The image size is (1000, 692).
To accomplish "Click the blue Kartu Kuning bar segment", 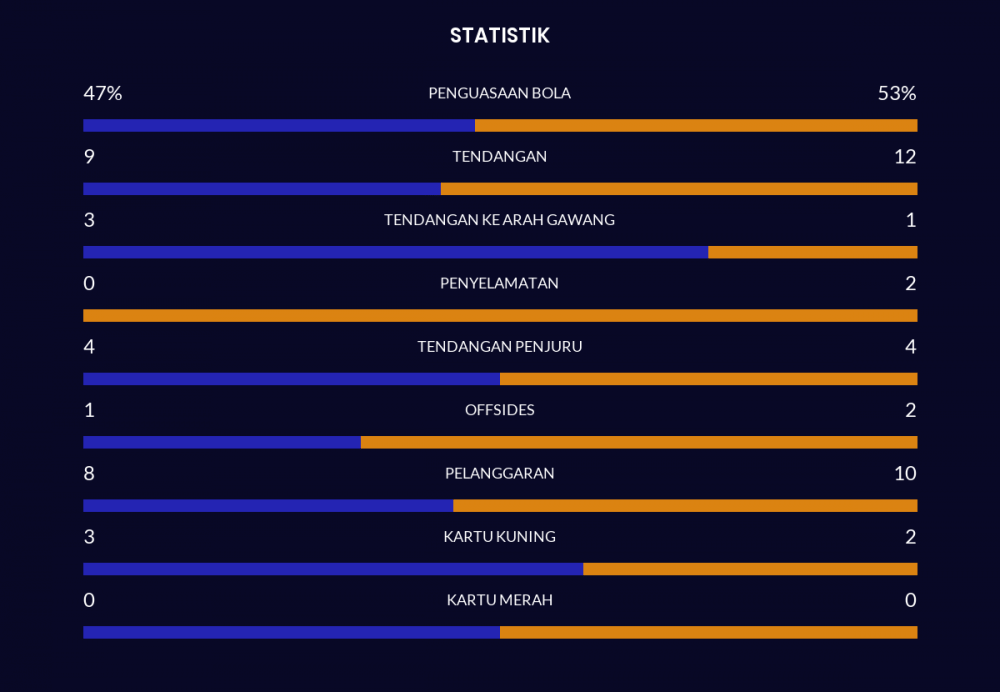I will [x=332, y=569].
